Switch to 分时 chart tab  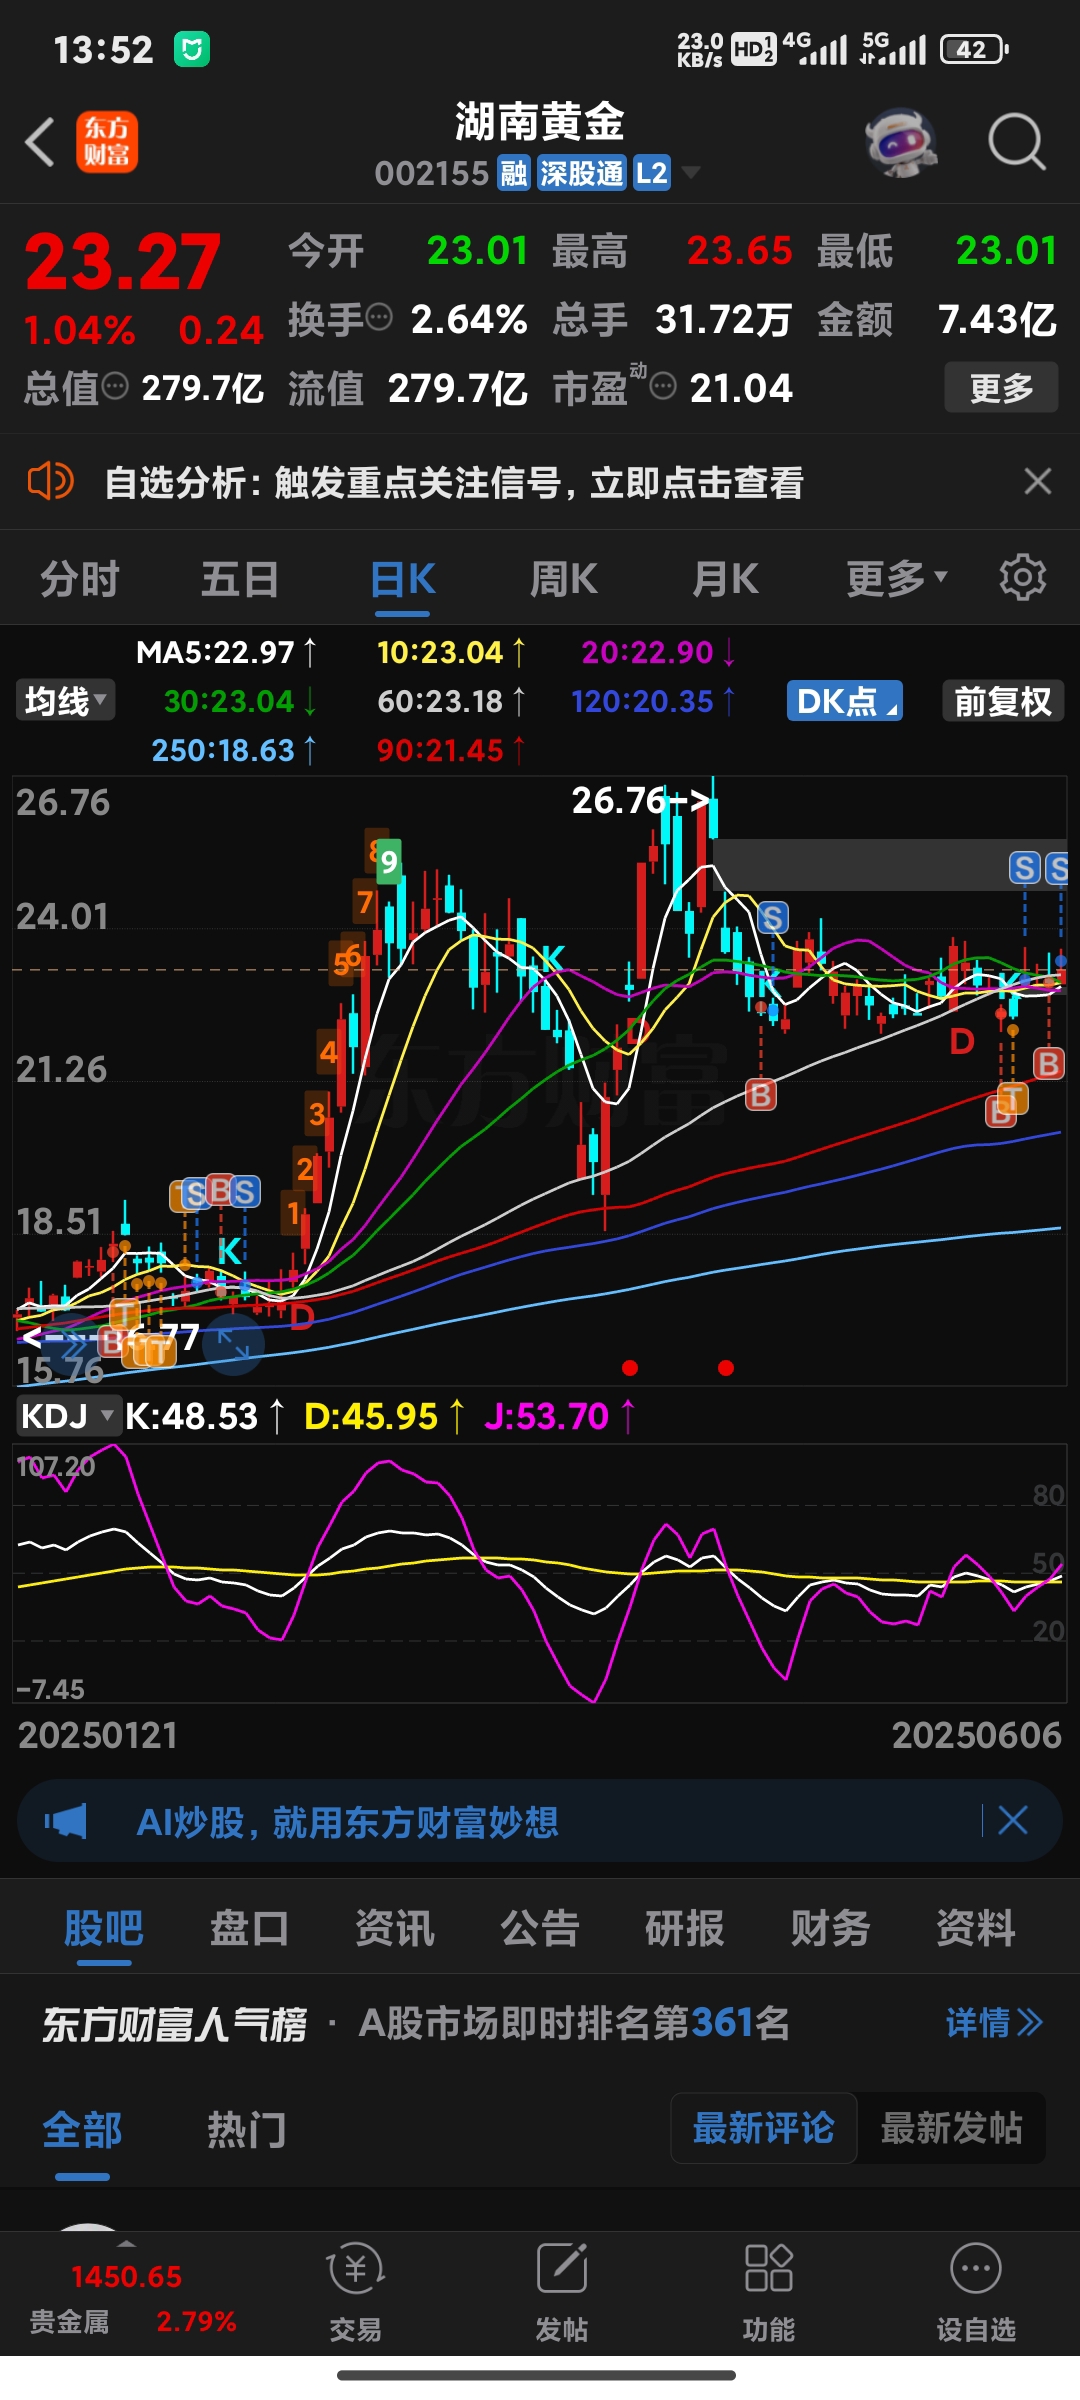[80, 579]
